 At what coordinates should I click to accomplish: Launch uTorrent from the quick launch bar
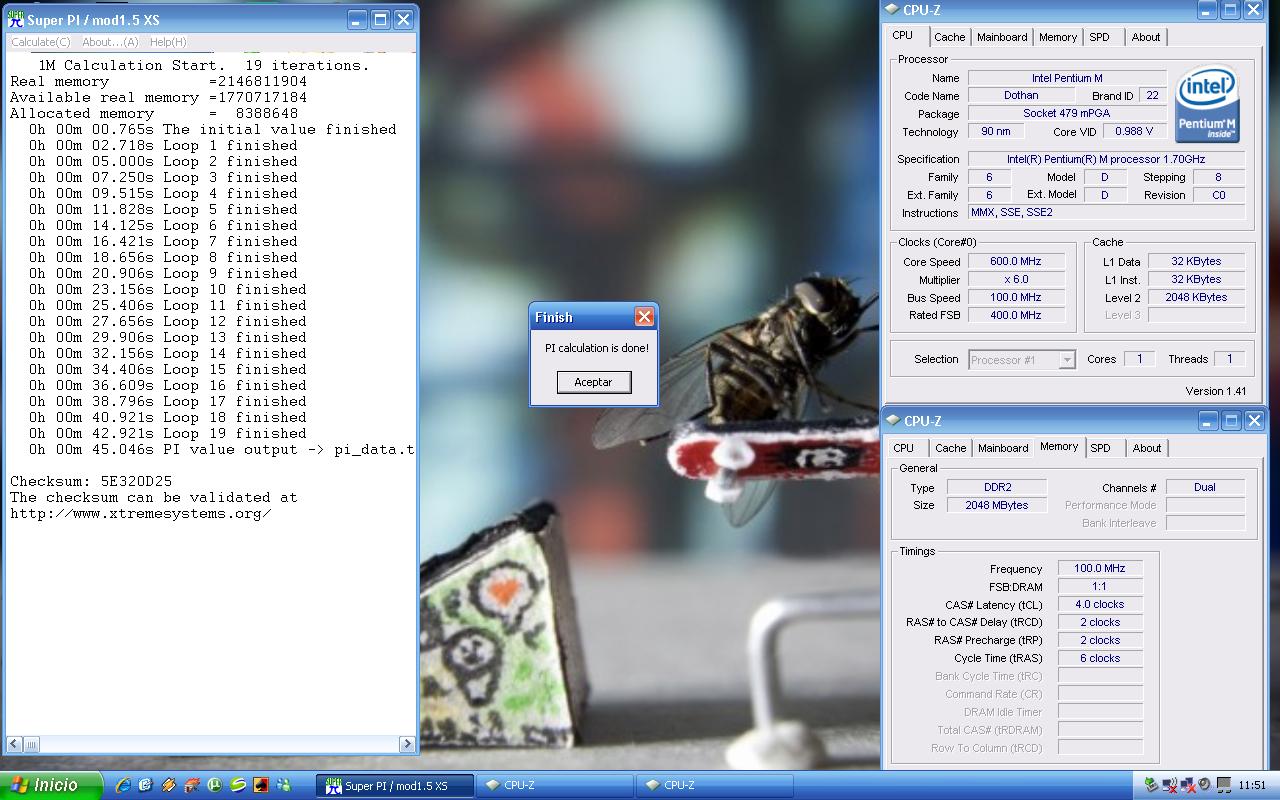tap(215, 785)
